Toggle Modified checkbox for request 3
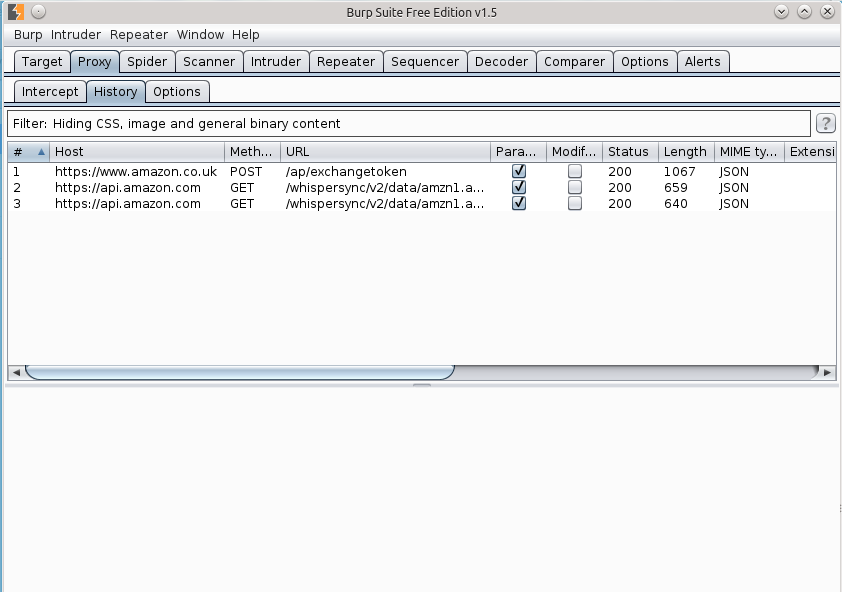Screen dimensions: 842x592 pos(575,204)
